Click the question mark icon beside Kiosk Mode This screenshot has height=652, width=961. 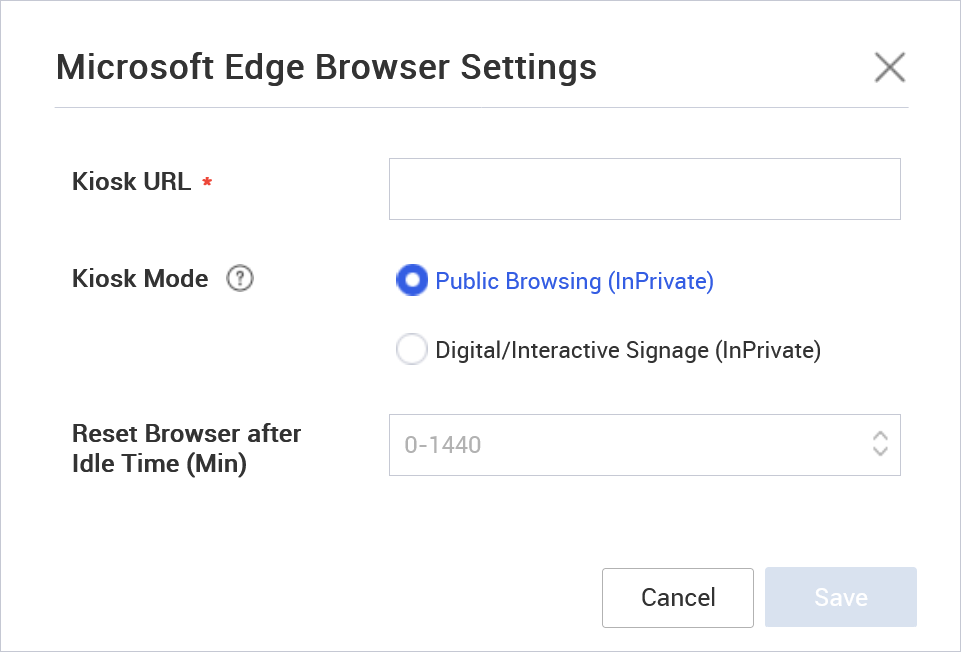(x=240, y=279)
